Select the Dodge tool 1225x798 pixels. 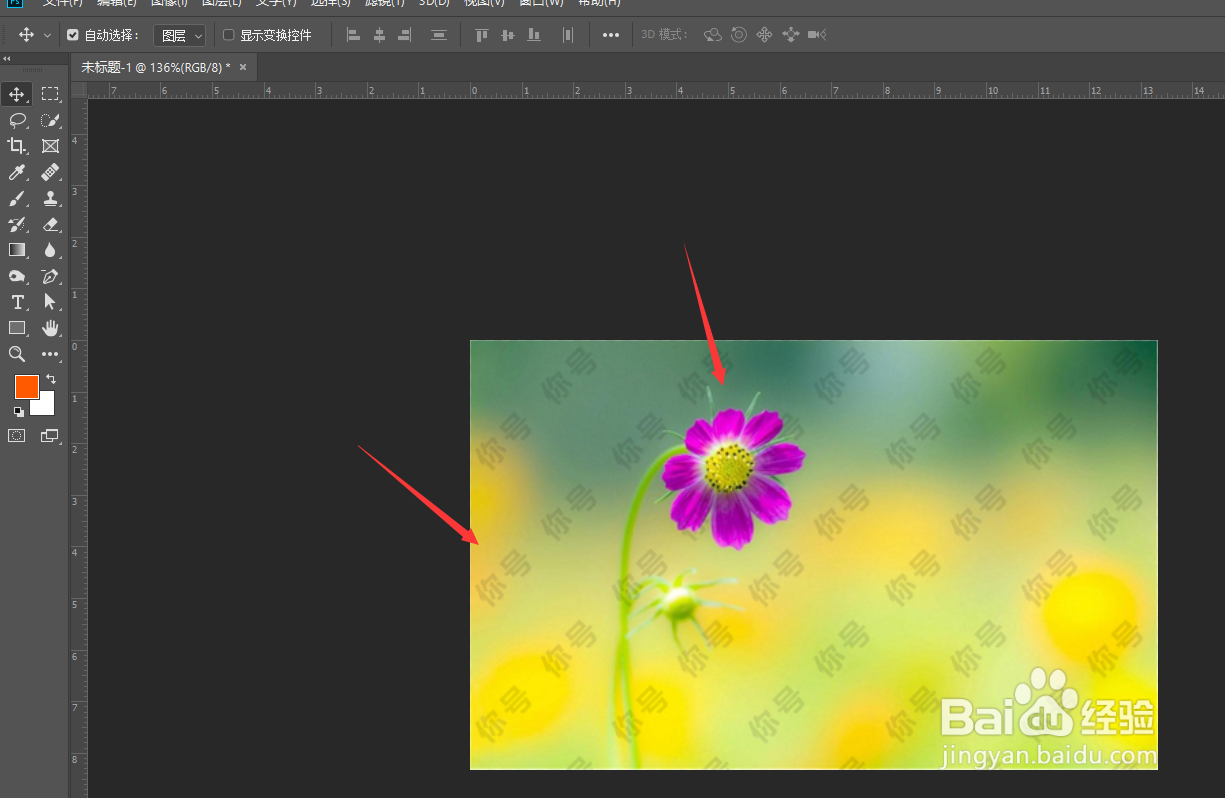pyautogui.click(x=17, y=276)
